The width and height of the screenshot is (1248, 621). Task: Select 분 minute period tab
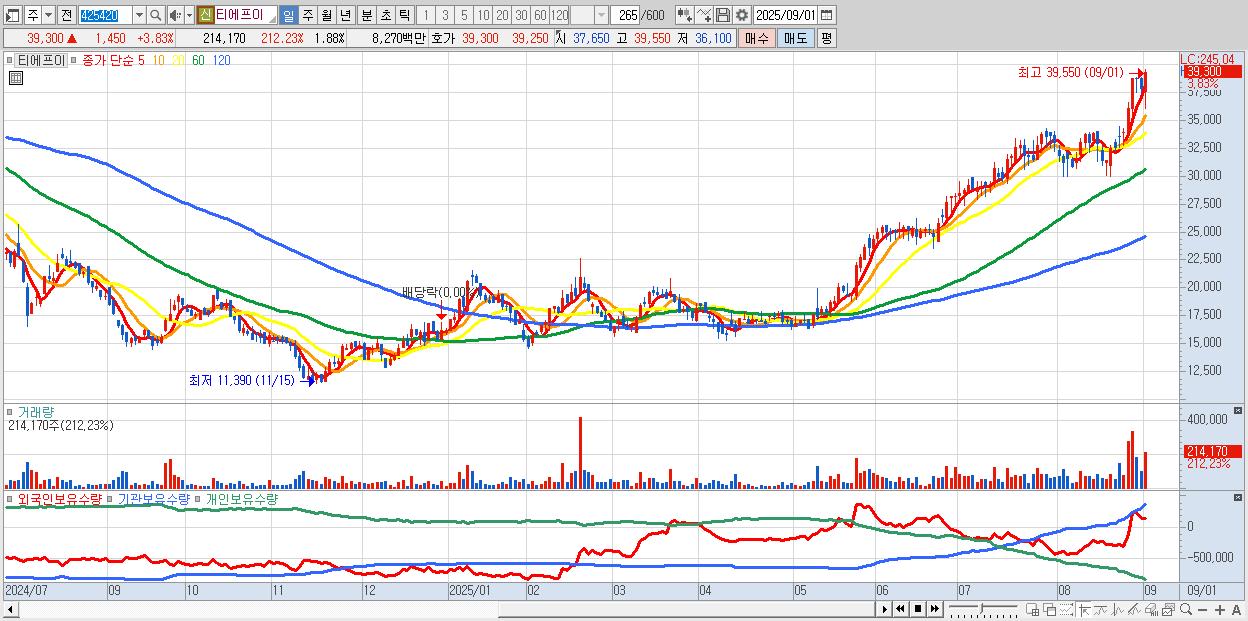(x=366, y=15)
